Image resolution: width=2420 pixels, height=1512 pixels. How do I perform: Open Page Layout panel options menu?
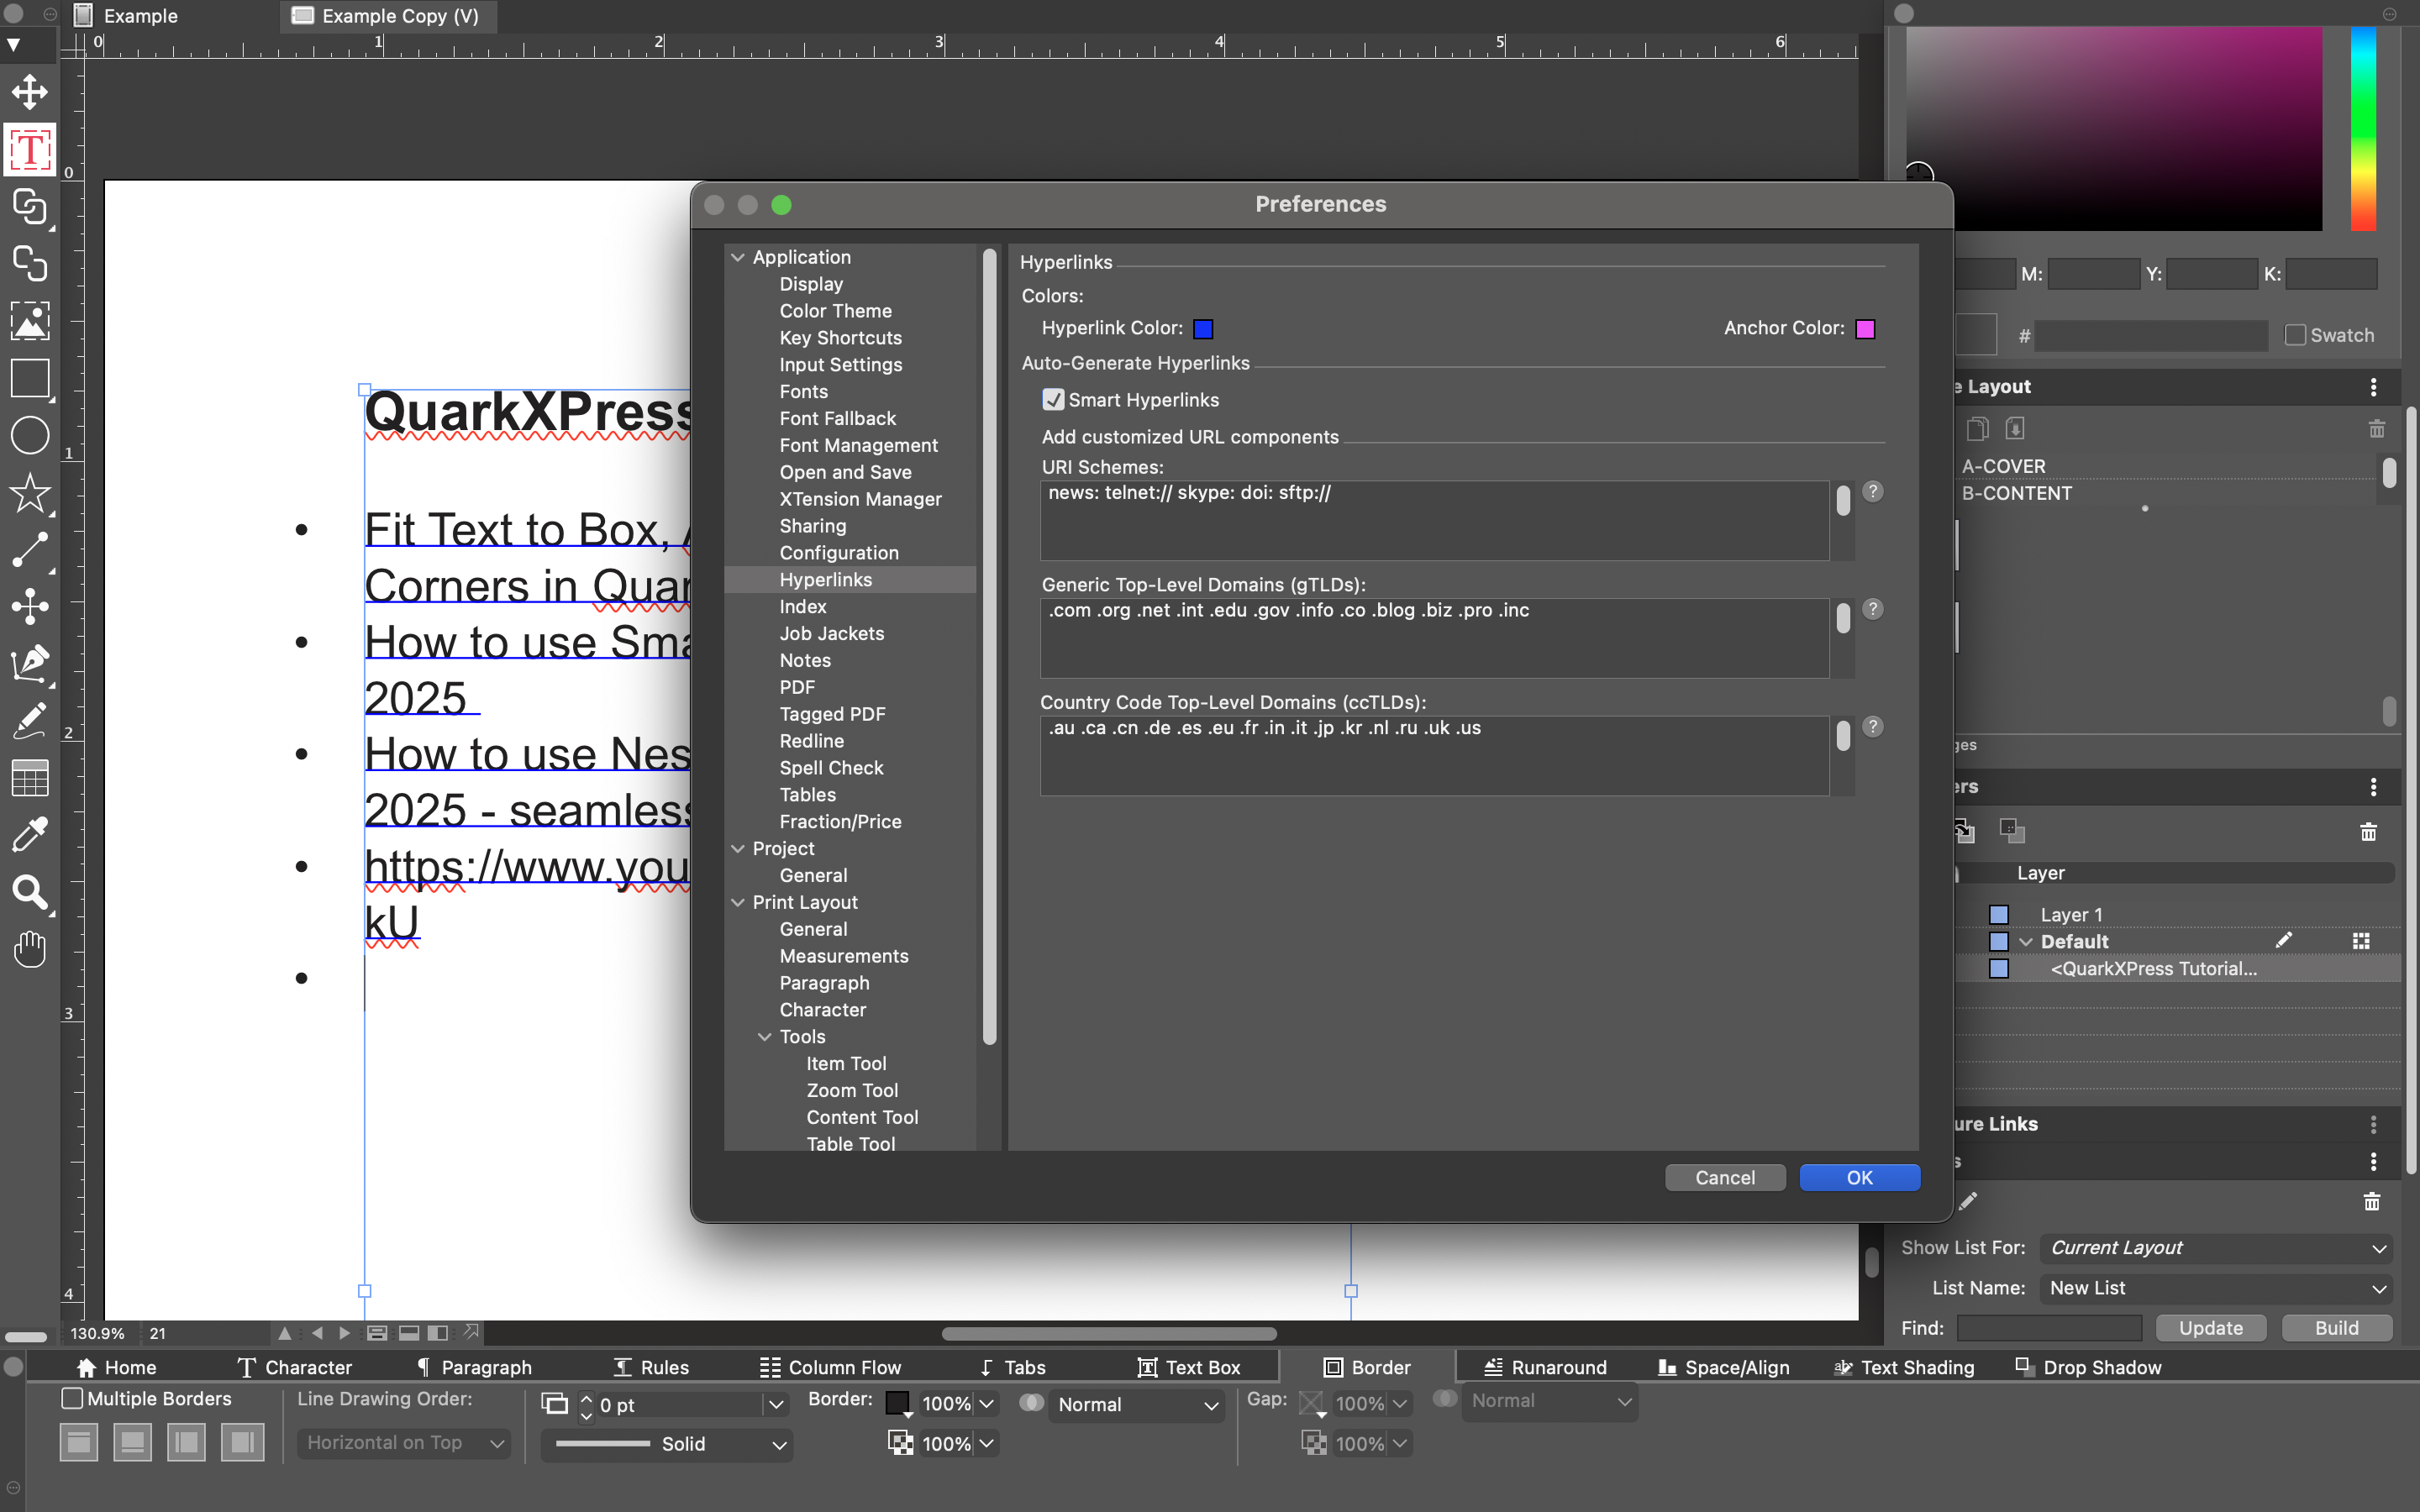pos(2373,387)
